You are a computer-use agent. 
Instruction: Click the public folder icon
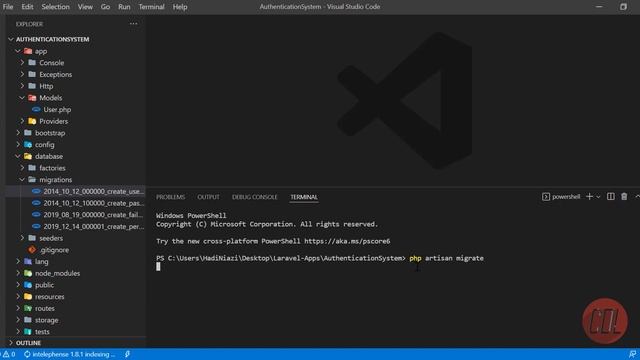28,285
